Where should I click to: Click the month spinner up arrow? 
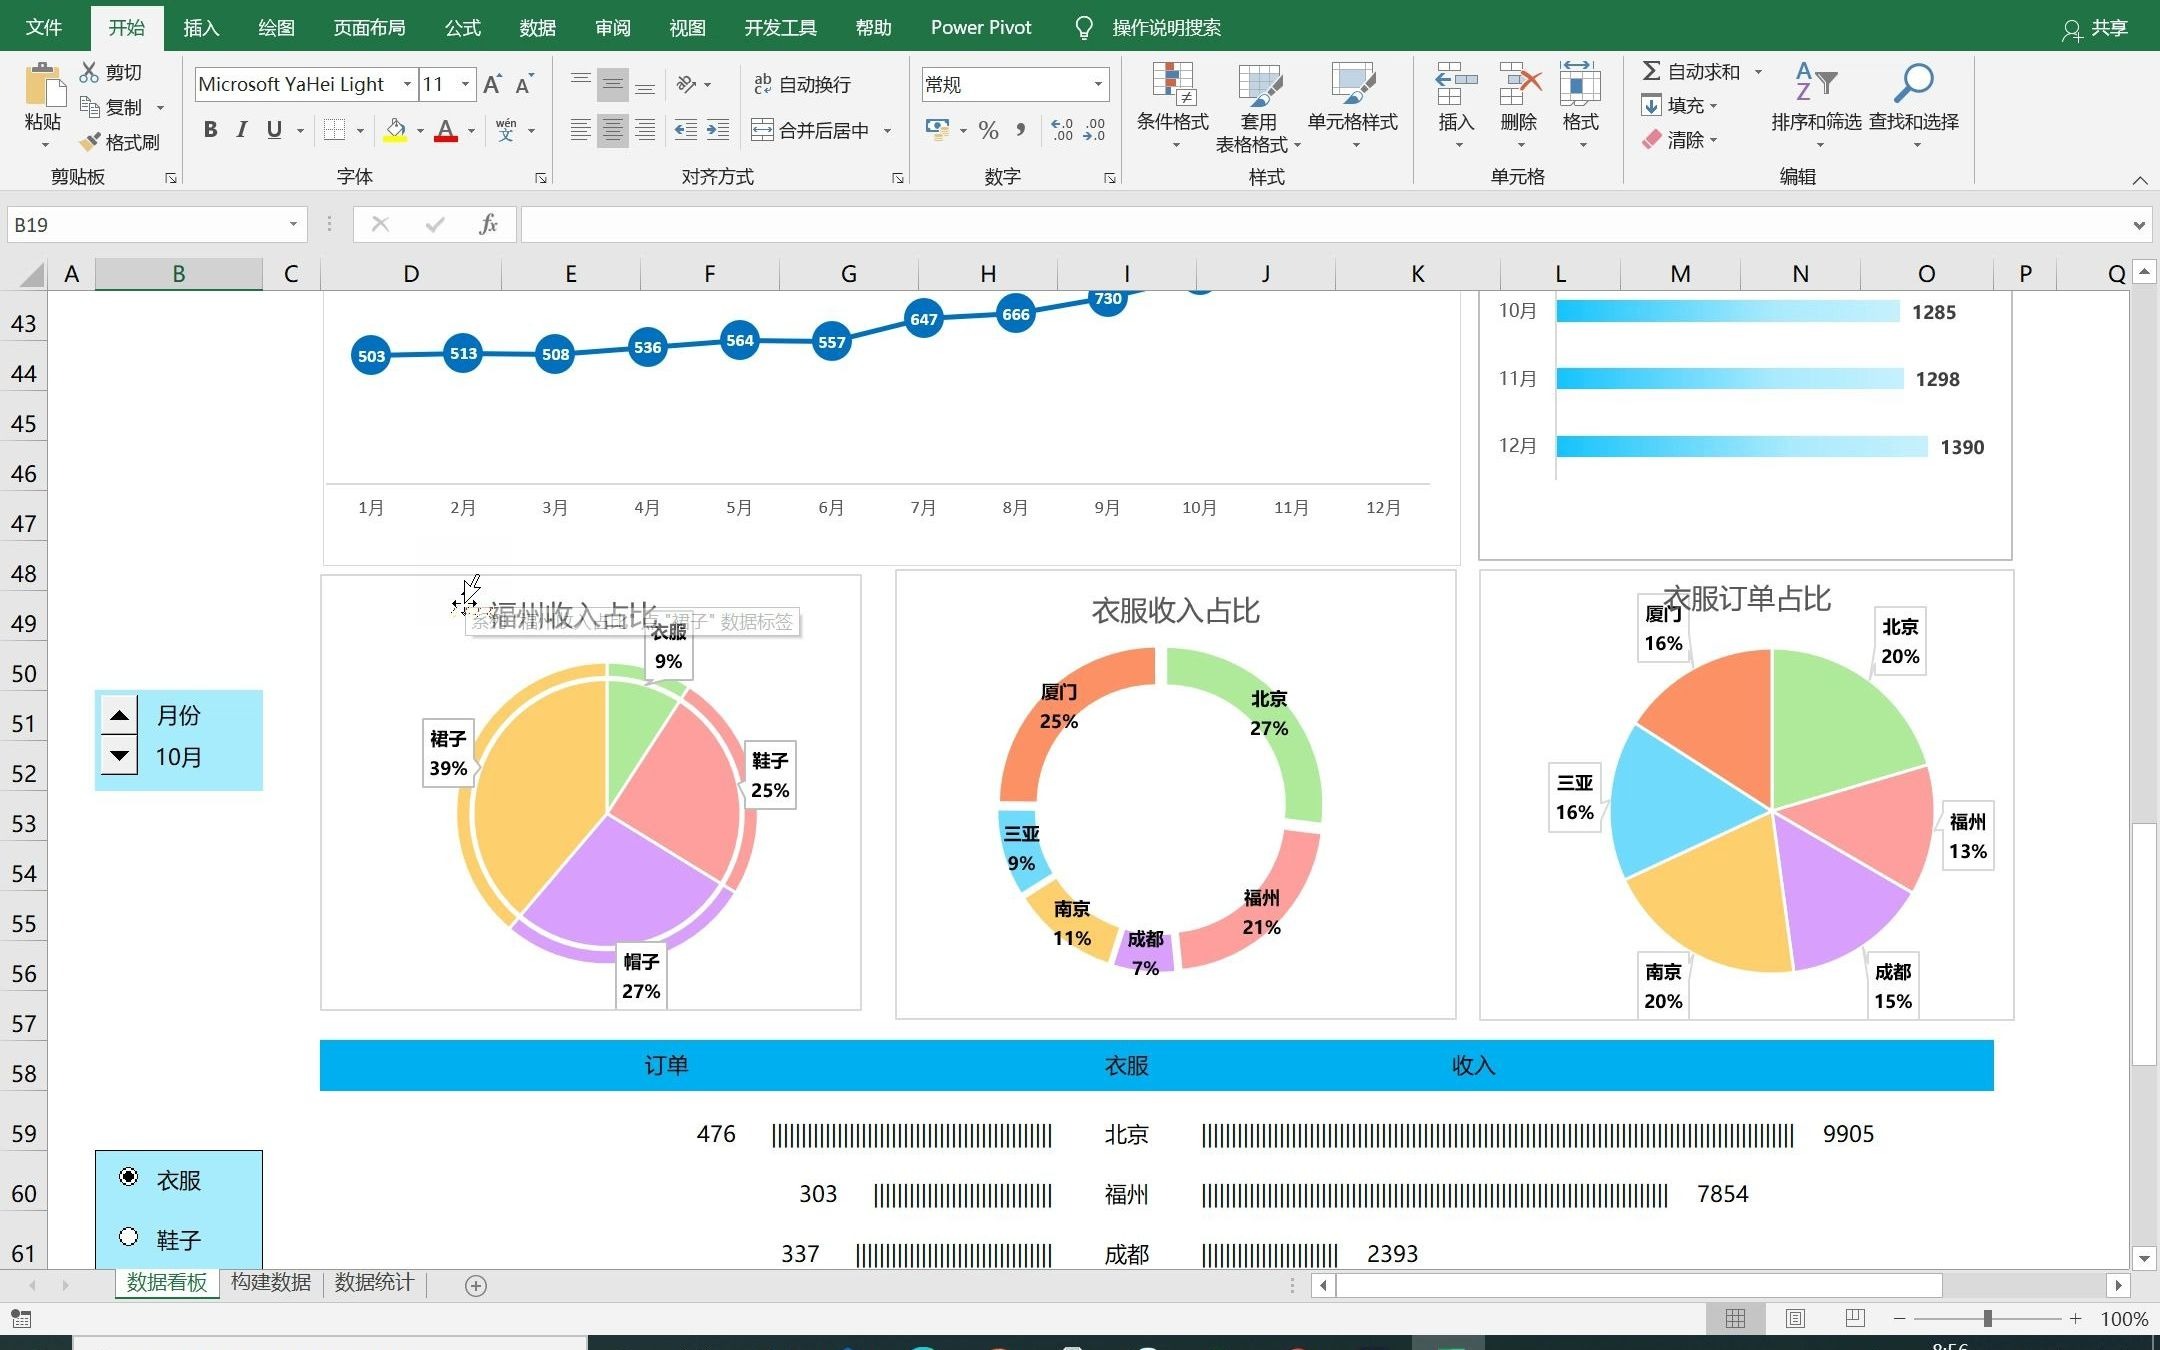tap(119, 715)
